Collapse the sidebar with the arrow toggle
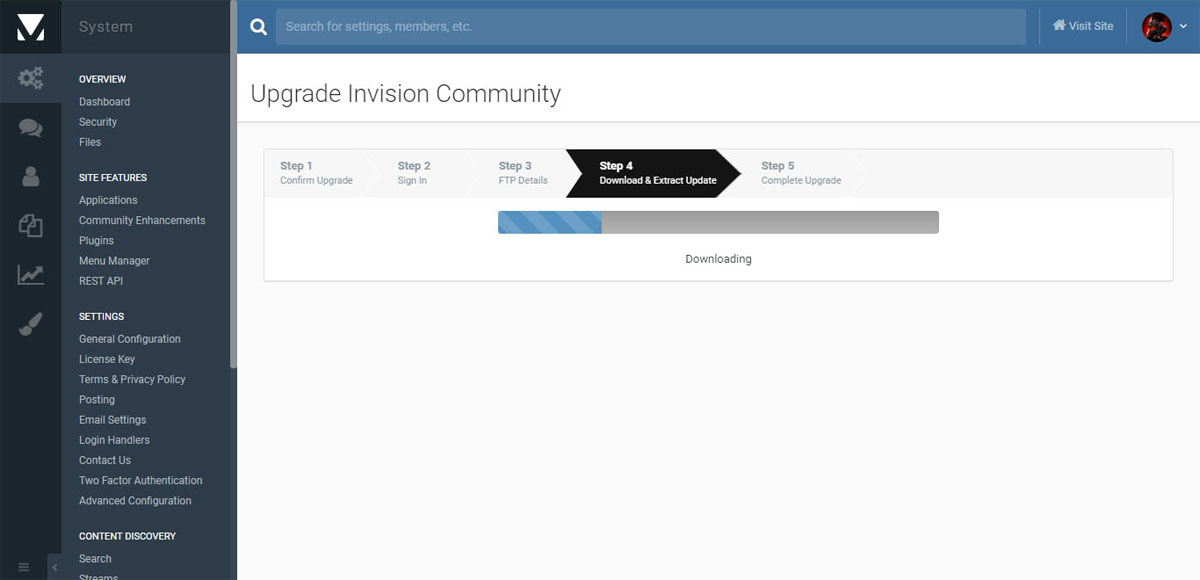Image resolution: width=1200 pixels, height=580 pixels. pyautogui.click(x=54, y=567)
